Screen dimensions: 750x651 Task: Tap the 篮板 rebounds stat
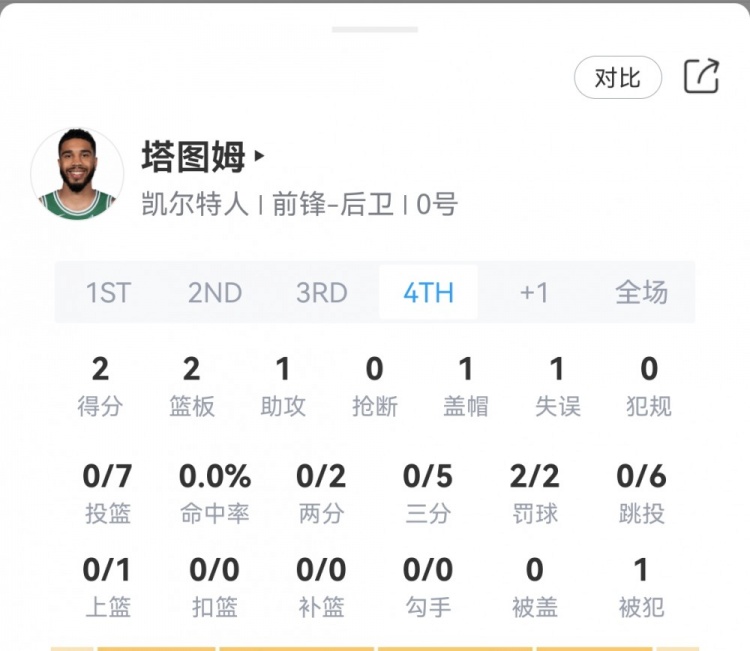coord(191,386)
